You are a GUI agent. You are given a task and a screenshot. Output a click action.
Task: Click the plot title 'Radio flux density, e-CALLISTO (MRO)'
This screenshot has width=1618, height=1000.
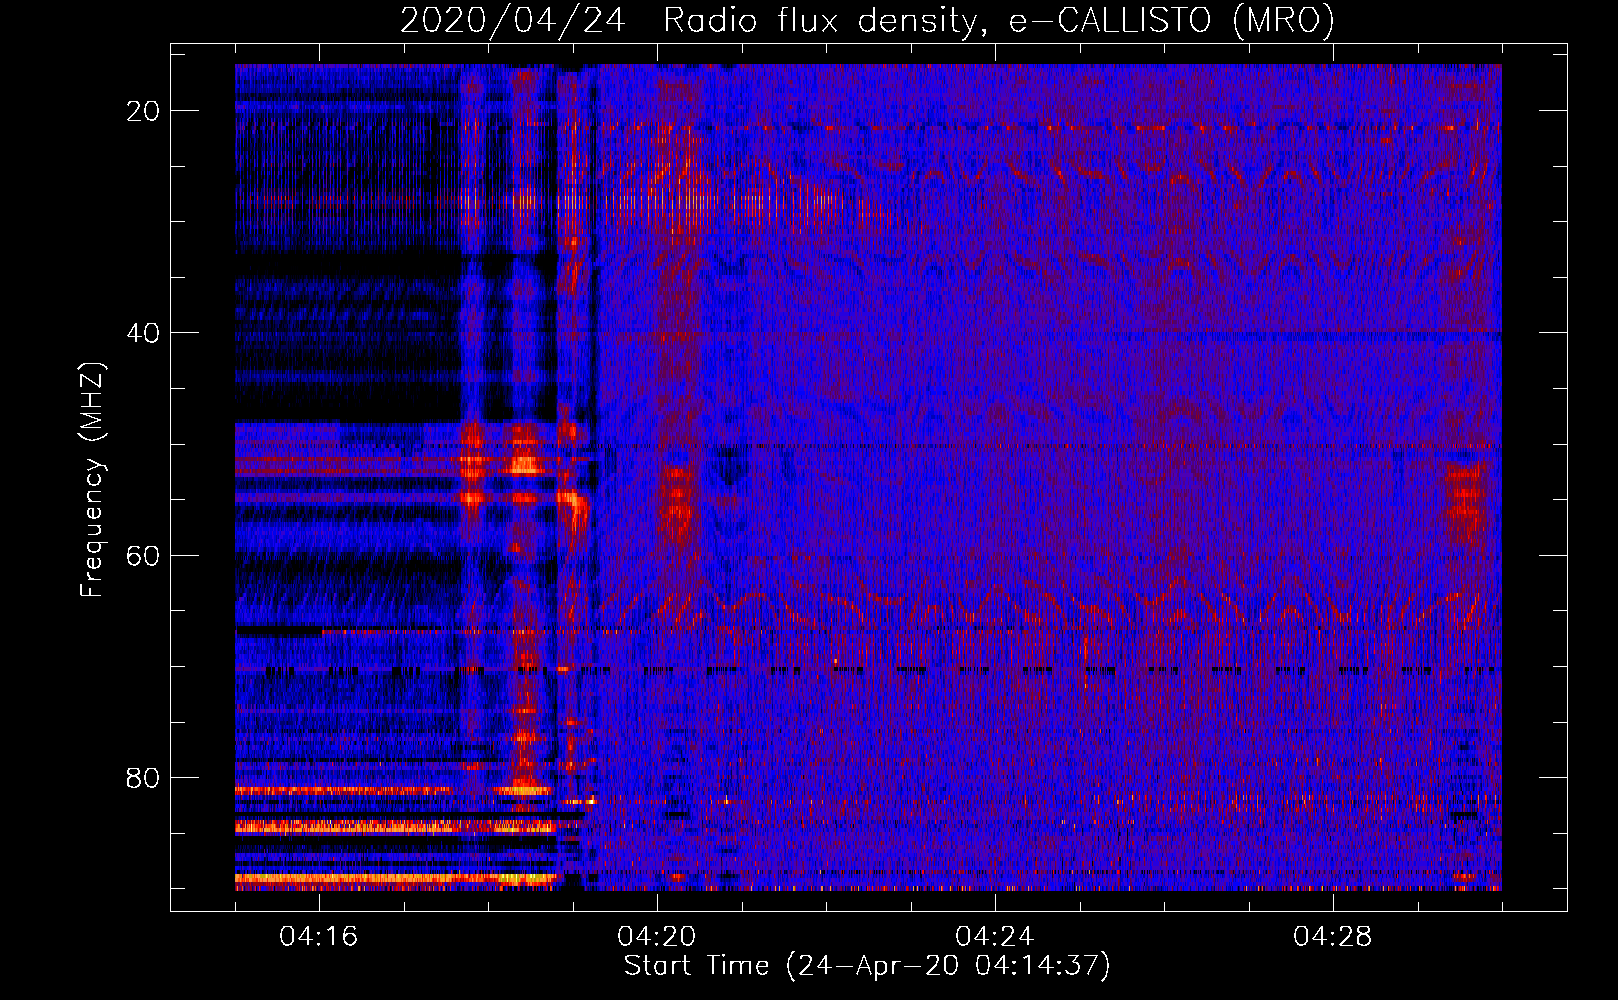pos(998,20)
